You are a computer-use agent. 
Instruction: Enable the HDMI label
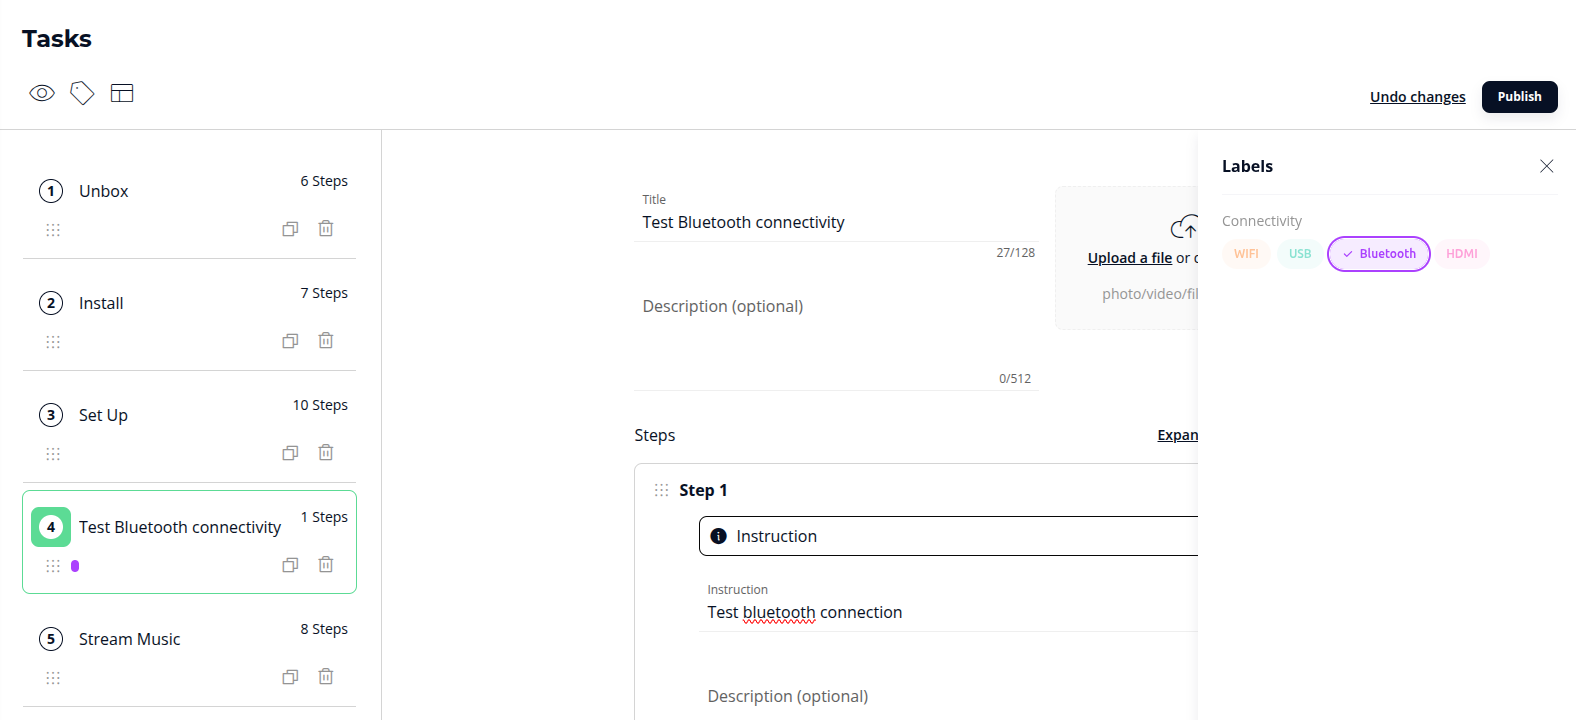point(1461,254)
